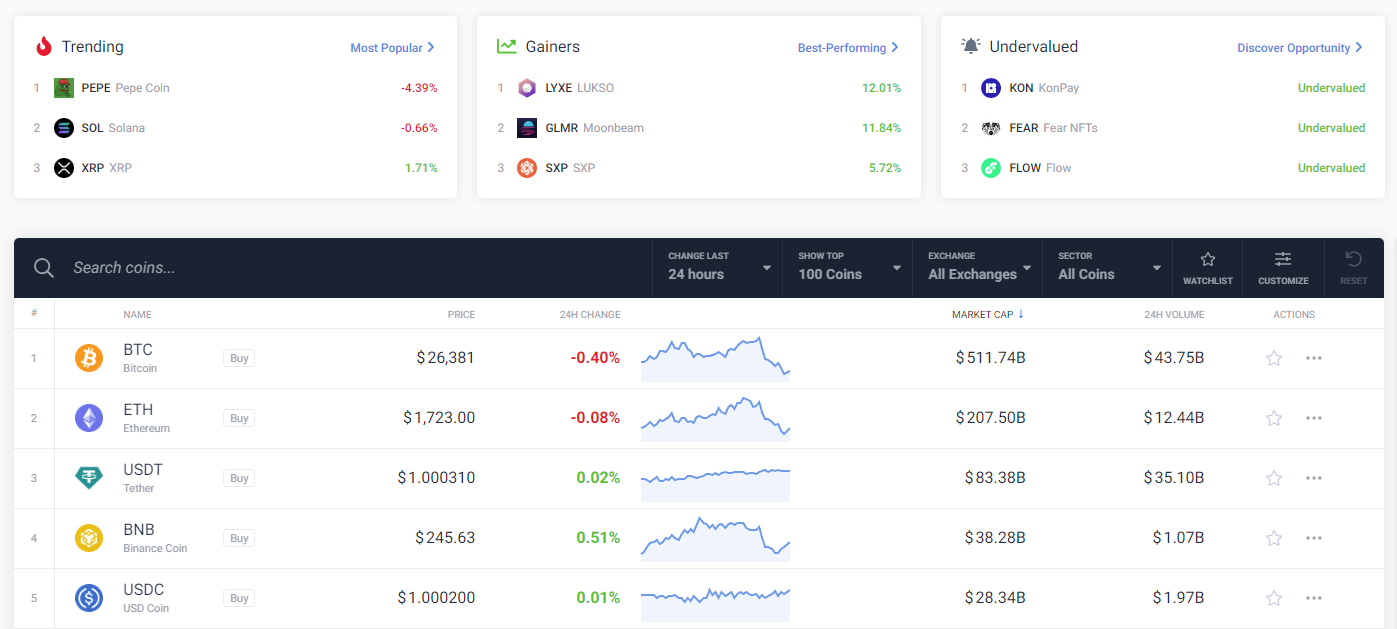Click the Undervalued label for FLOW
1397x629 pixels.
tap(1331, 168)
